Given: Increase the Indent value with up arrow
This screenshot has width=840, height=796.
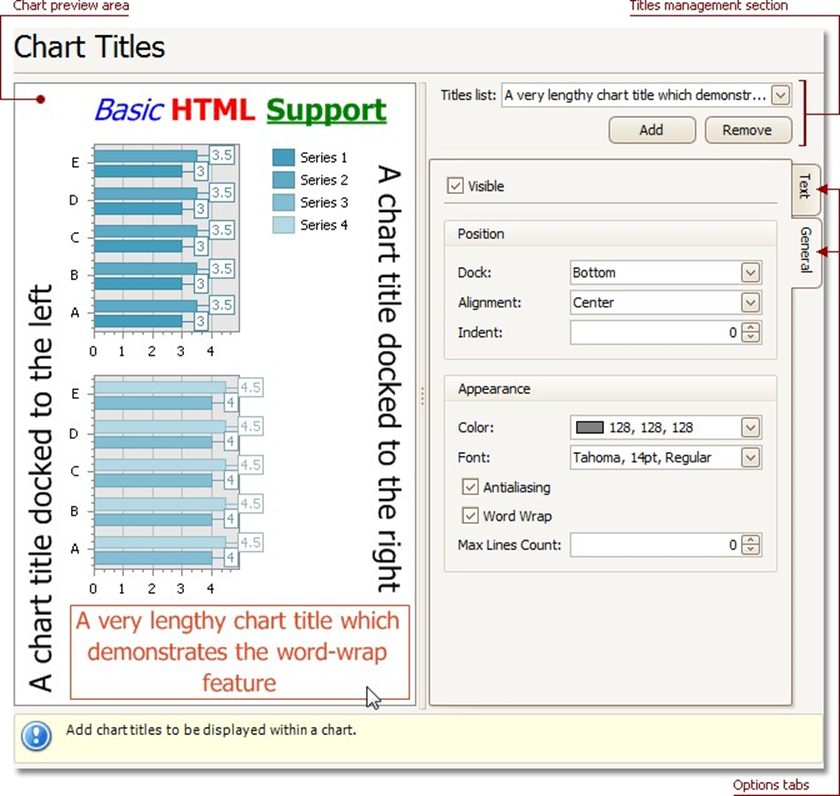Looking at the screenshot, I should (752, 327).
